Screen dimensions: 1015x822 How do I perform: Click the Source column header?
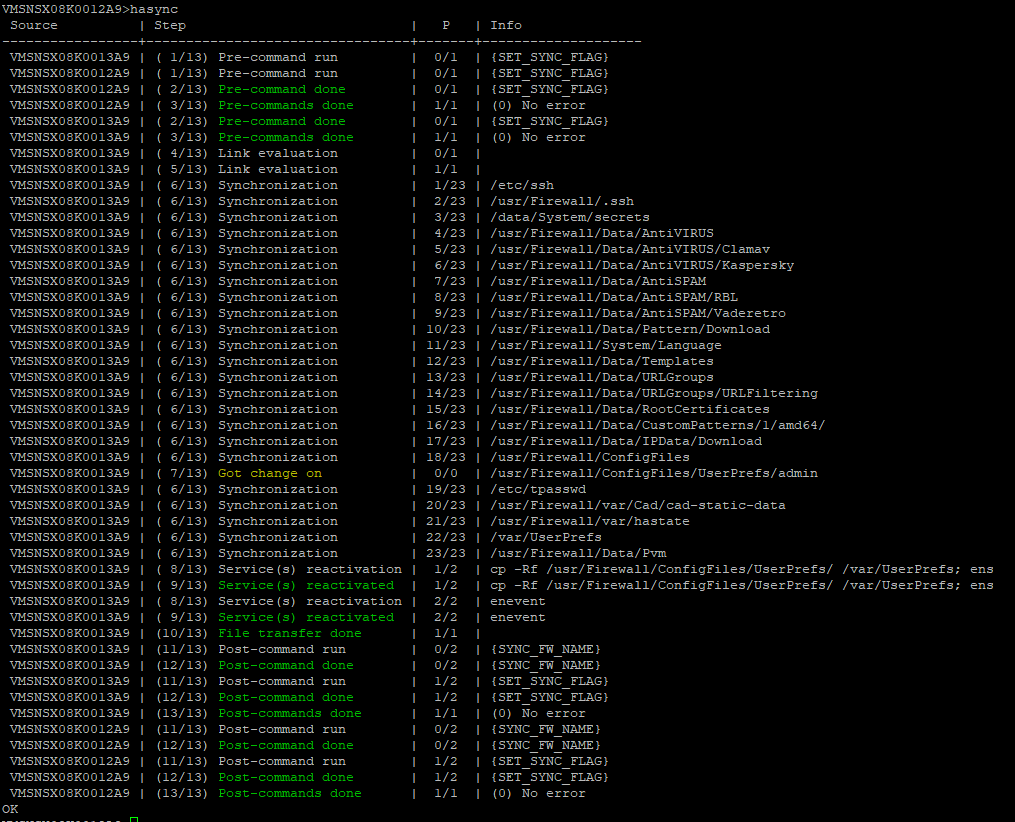(34, 25)
